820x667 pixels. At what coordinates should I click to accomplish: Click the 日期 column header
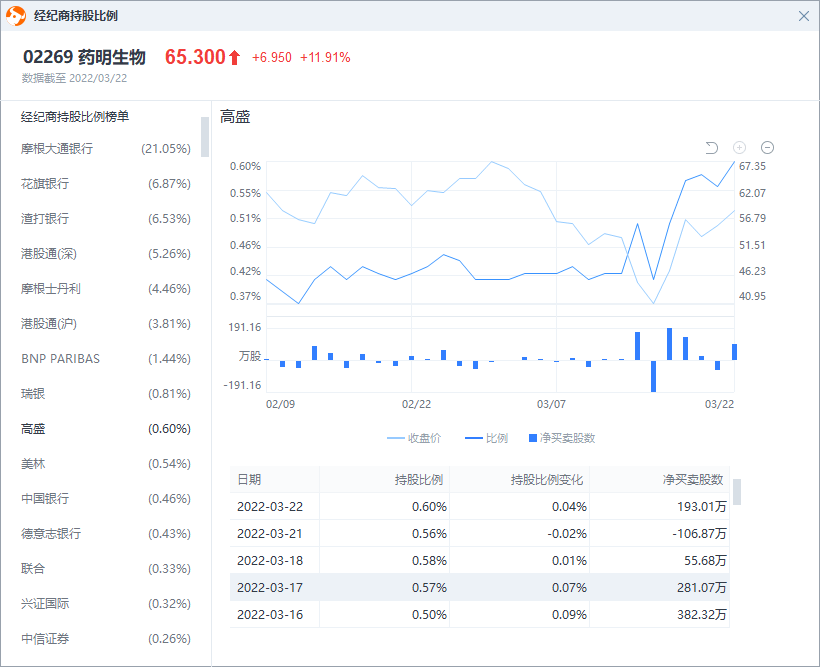click(249, 479)
